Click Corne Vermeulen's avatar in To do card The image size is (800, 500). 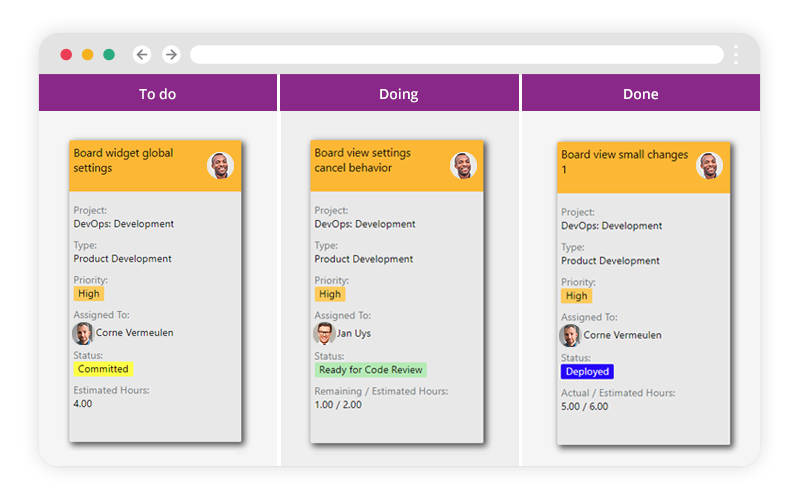tap(83, 333)
